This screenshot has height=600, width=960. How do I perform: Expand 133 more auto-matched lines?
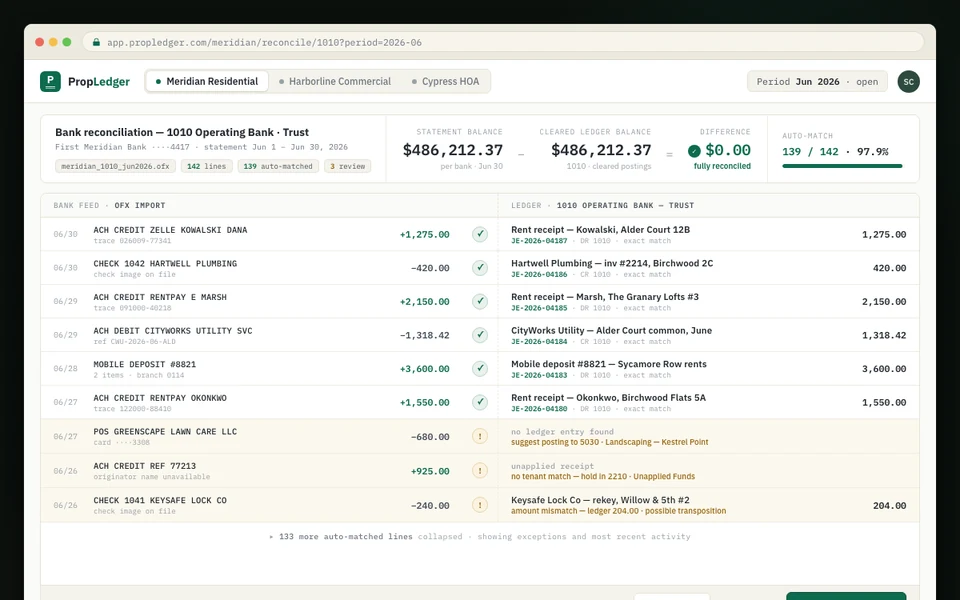pos(479,536)
